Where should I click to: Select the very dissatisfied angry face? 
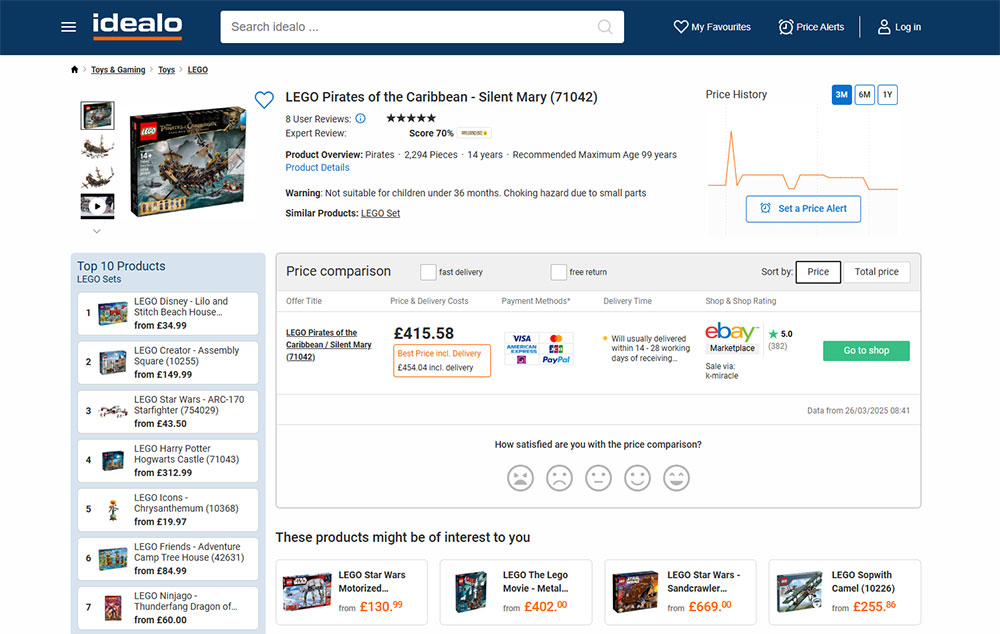(x=520, y=478)
